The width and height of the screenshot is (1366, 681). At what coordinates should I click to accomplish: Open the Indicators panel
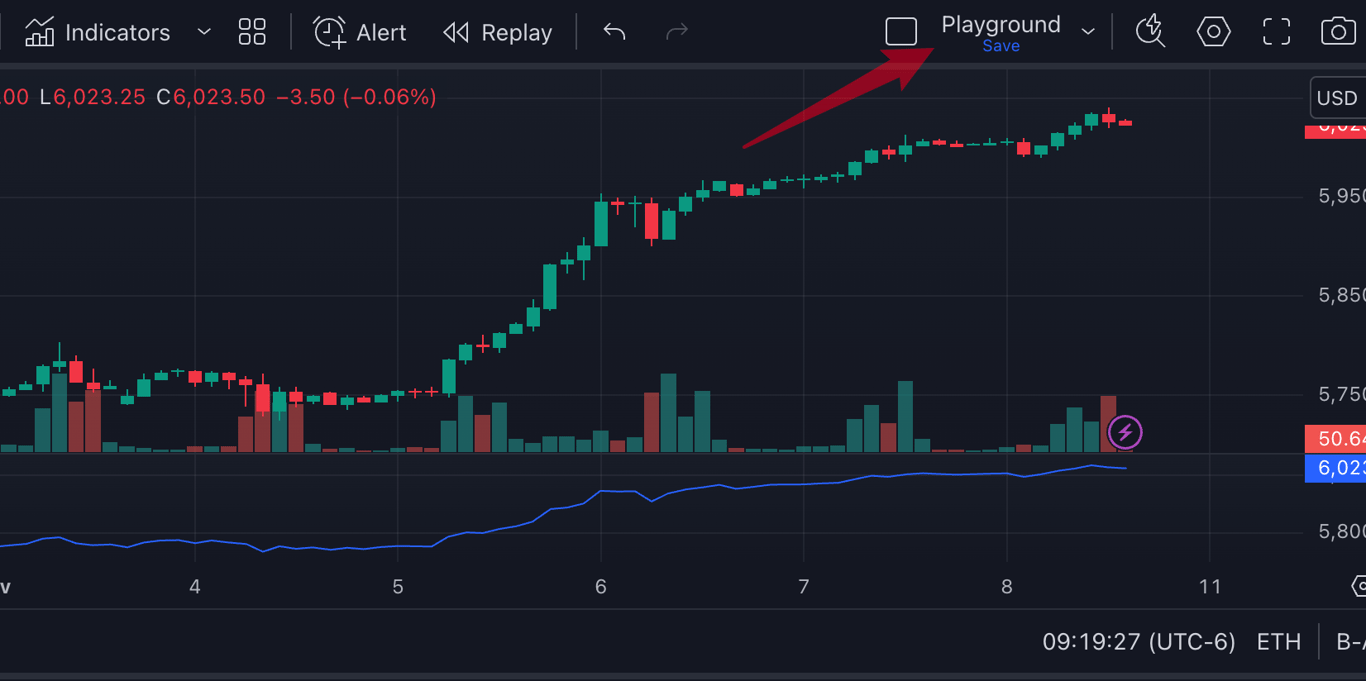(97, 33)
